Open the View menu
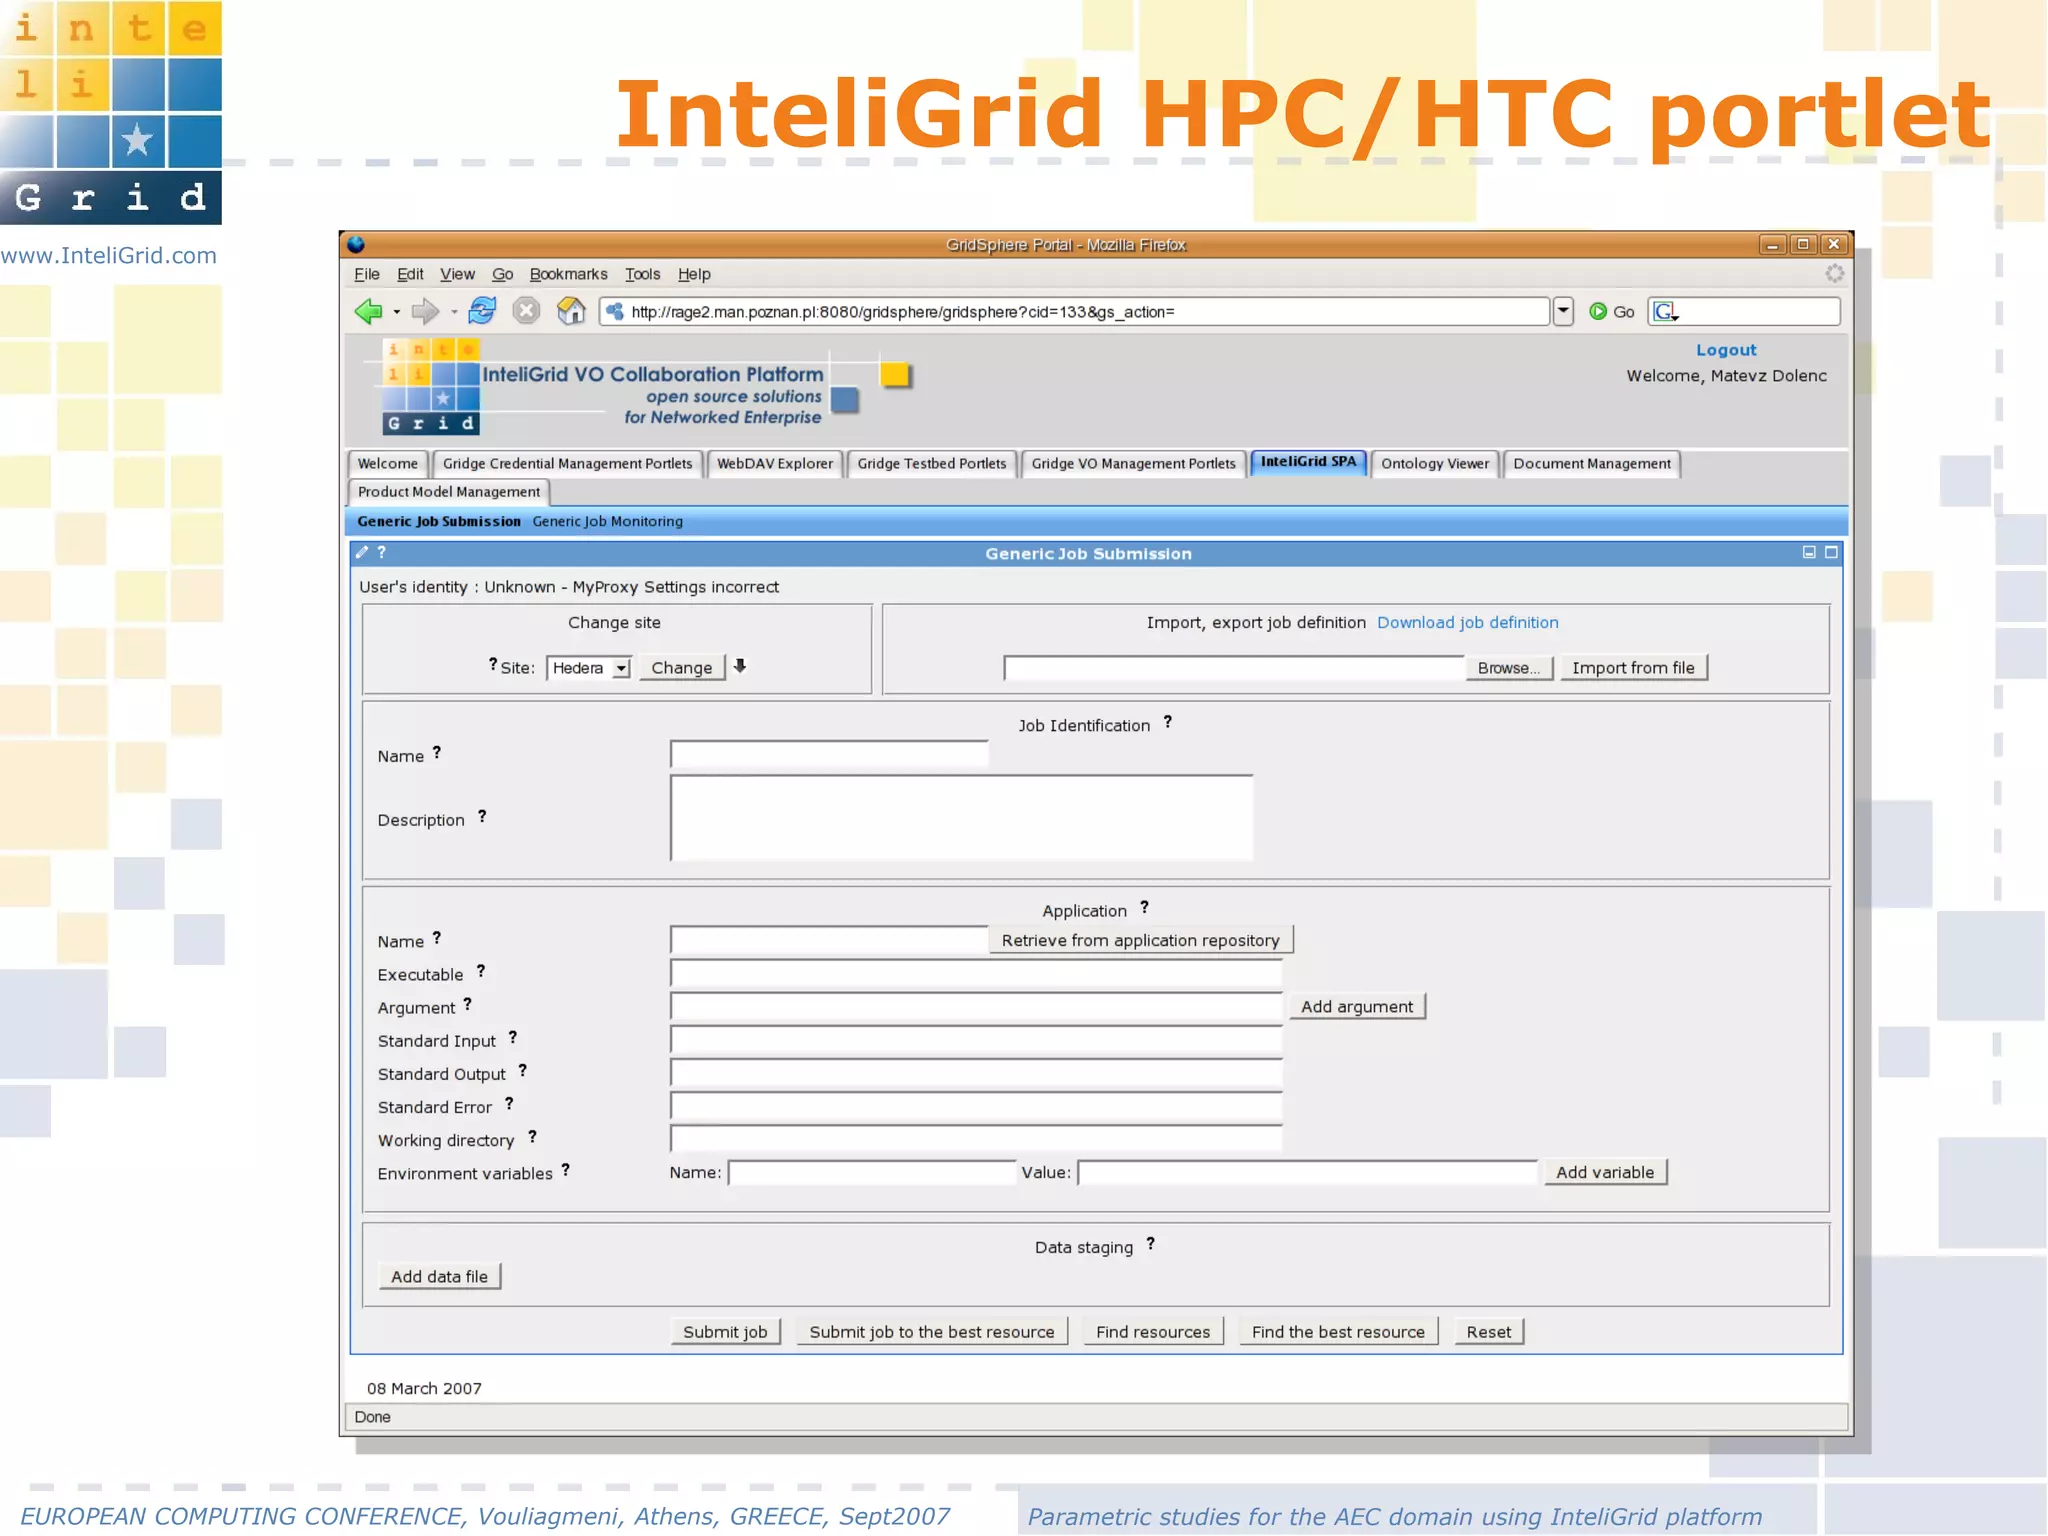This screenshot has height=1536, width=2048. [x=457, y=274]
